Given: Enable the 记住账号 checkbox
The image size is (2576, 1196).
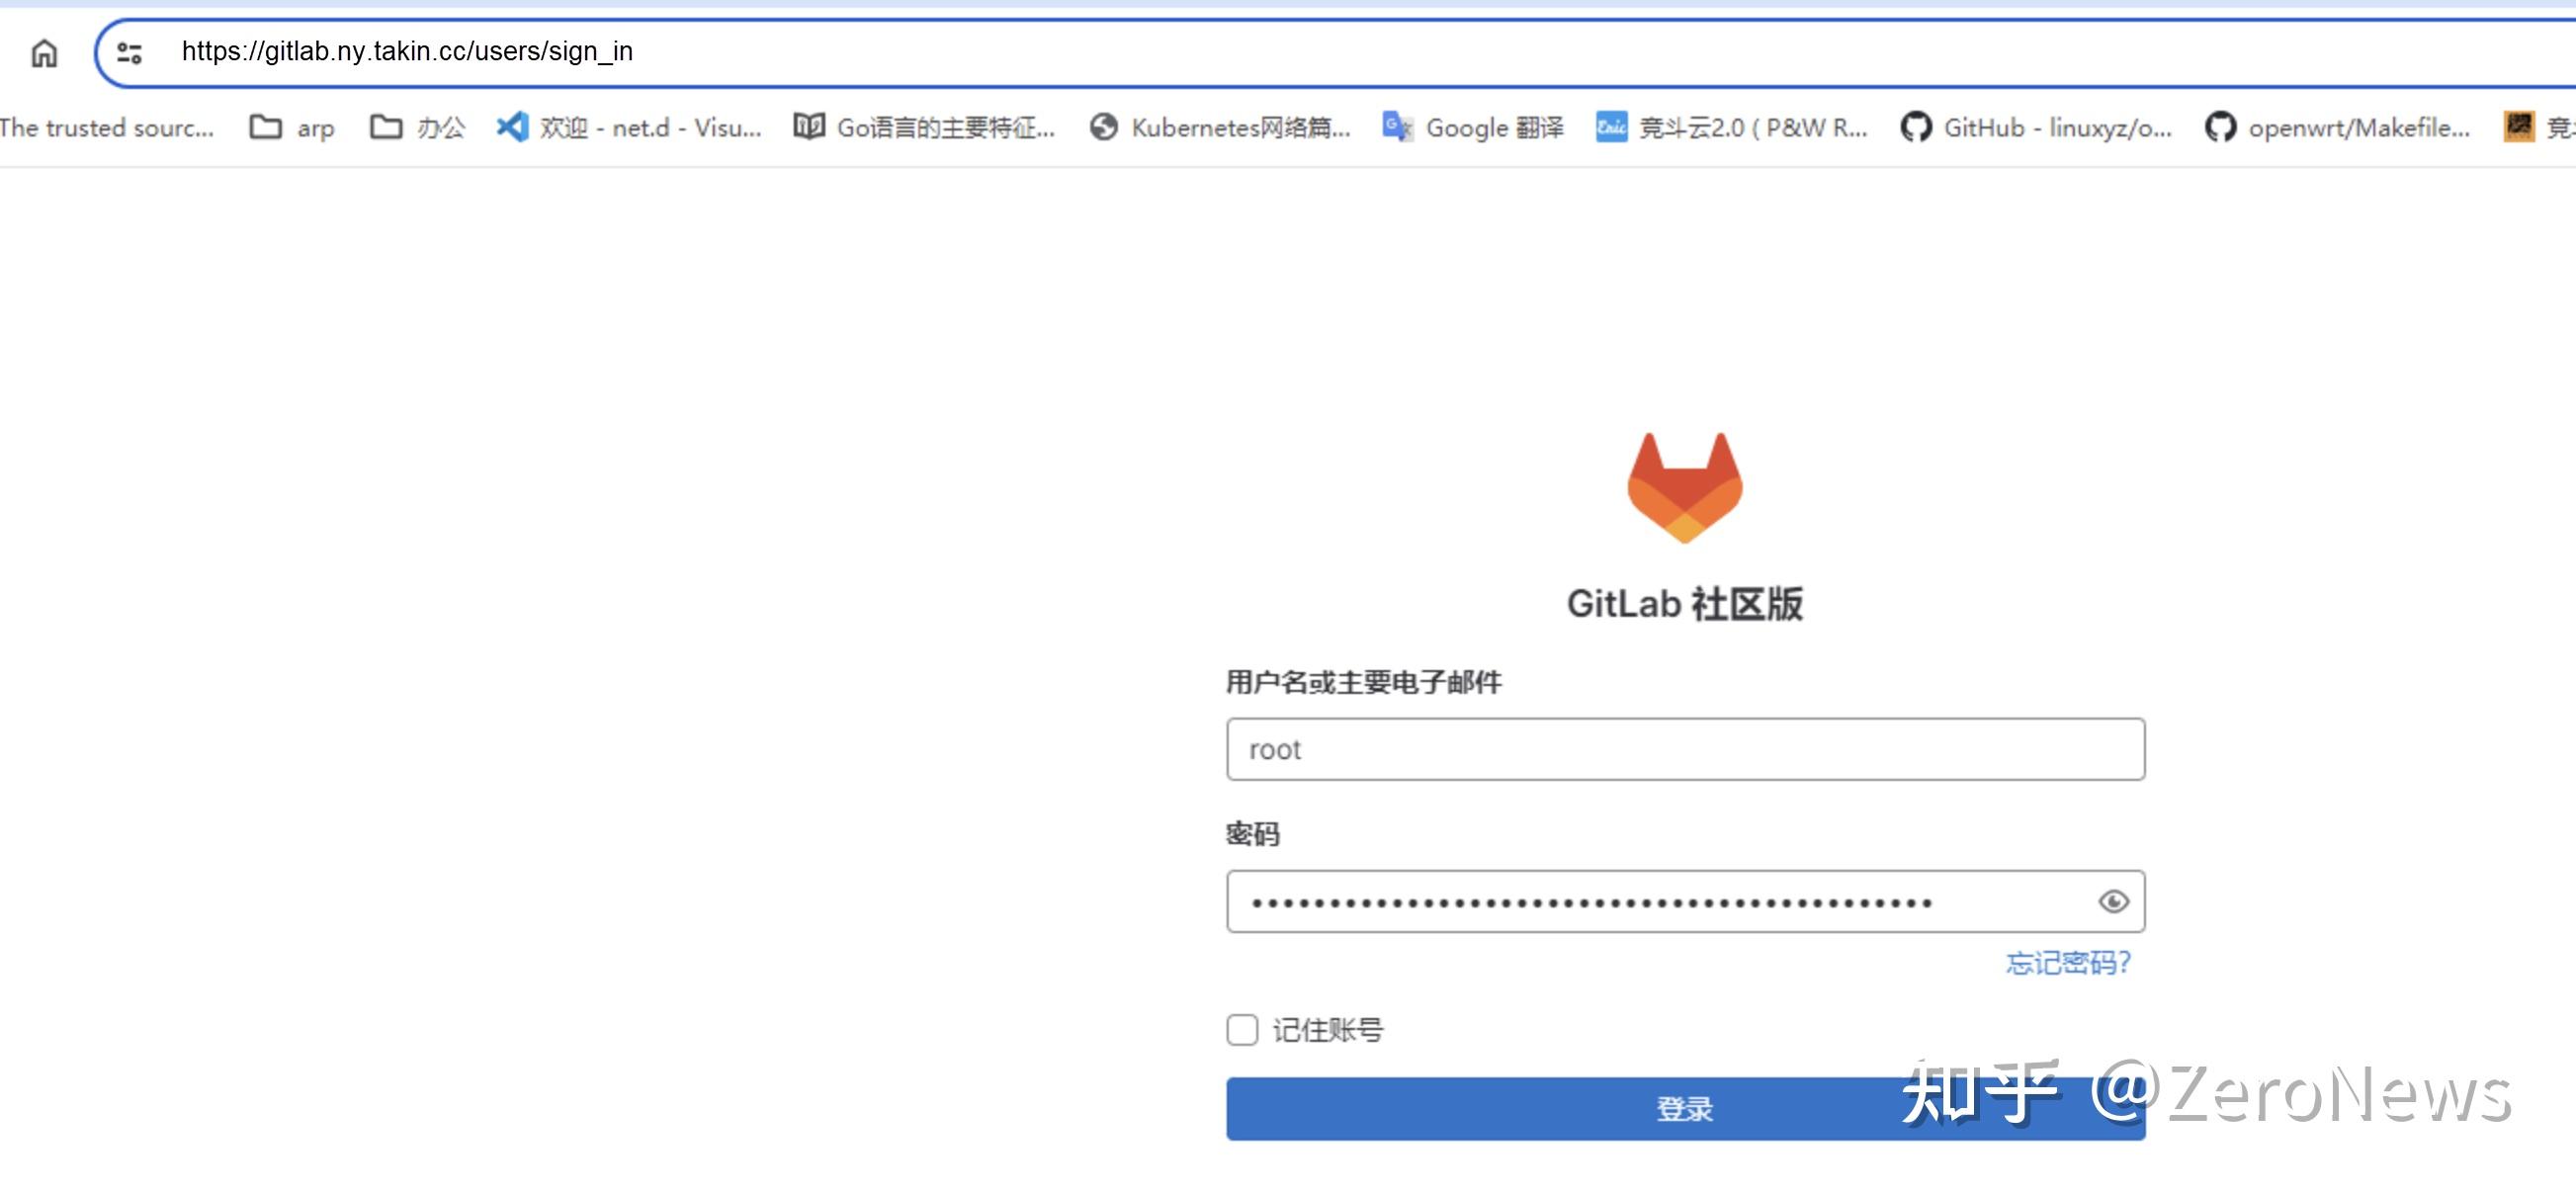Looking at the screenshot, I should pos(1241,1030).
